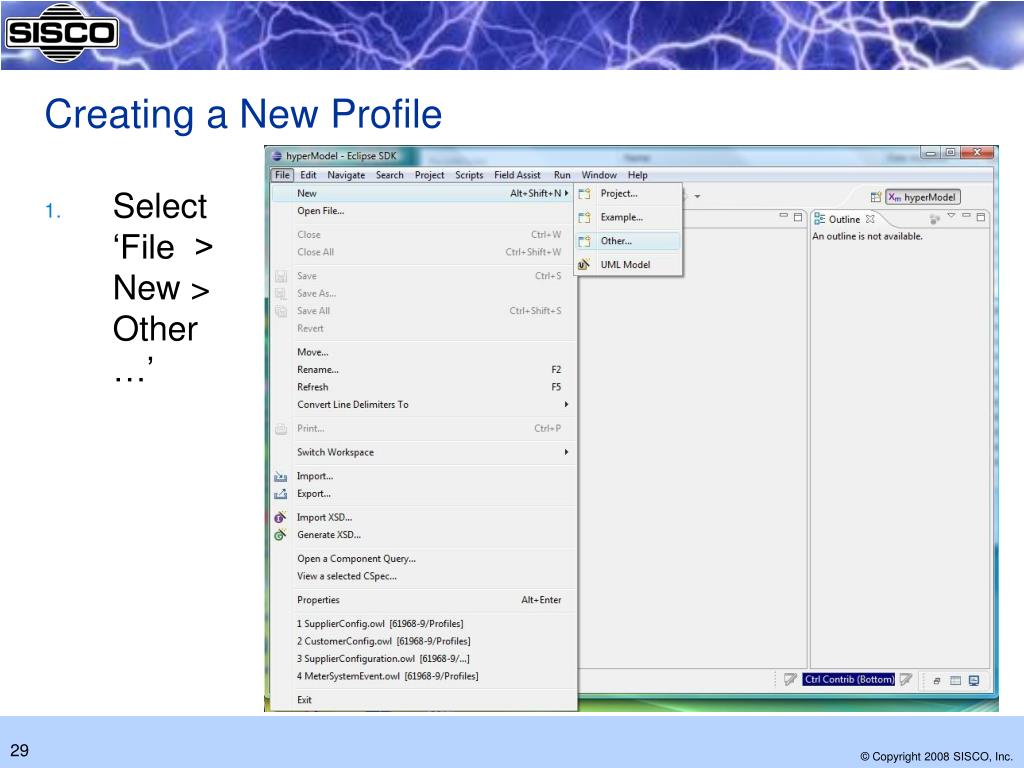Open the Outline view menu triangle

(x=952, y=216)
